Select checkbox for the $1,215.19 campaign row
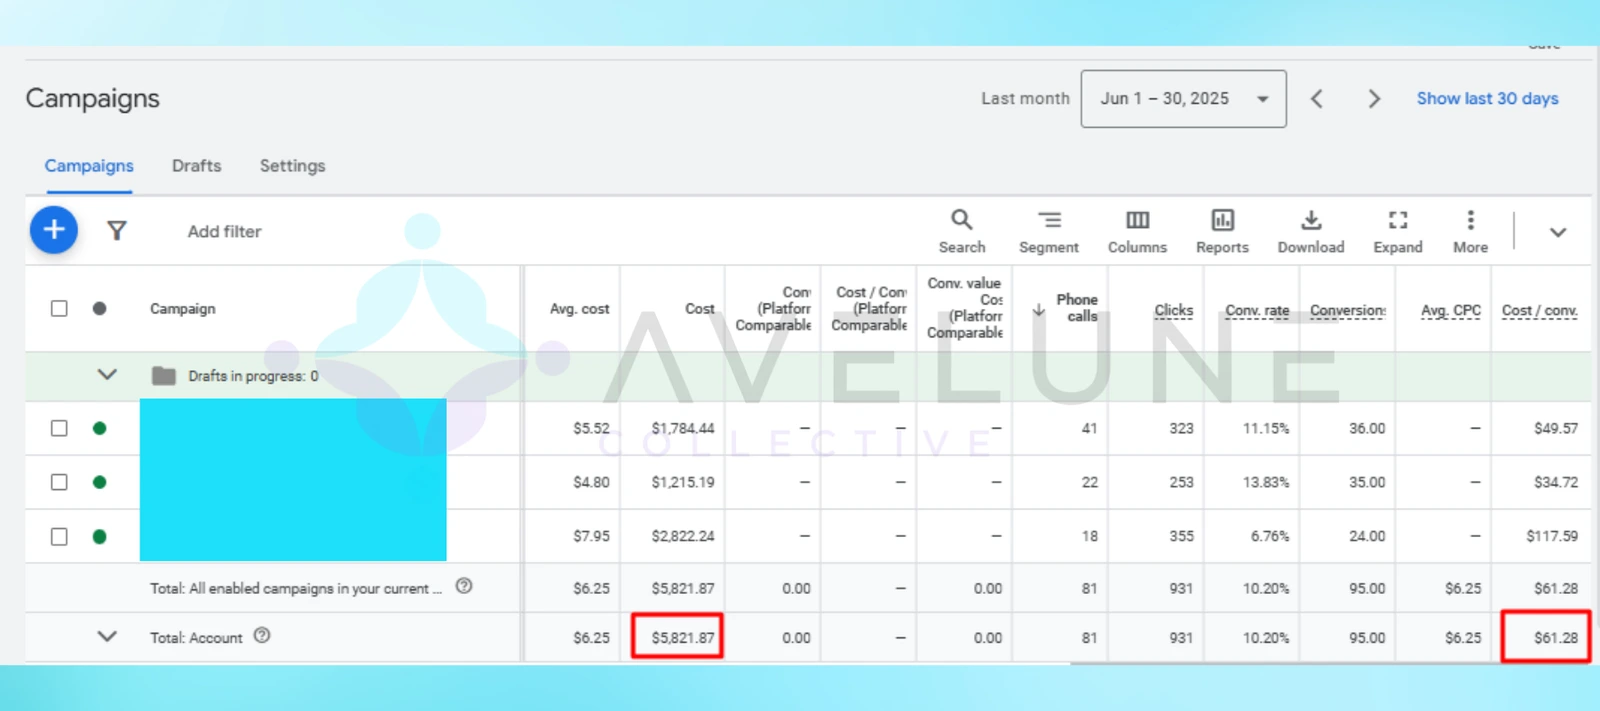The image size is (1600, 711). tap(59, 482)
